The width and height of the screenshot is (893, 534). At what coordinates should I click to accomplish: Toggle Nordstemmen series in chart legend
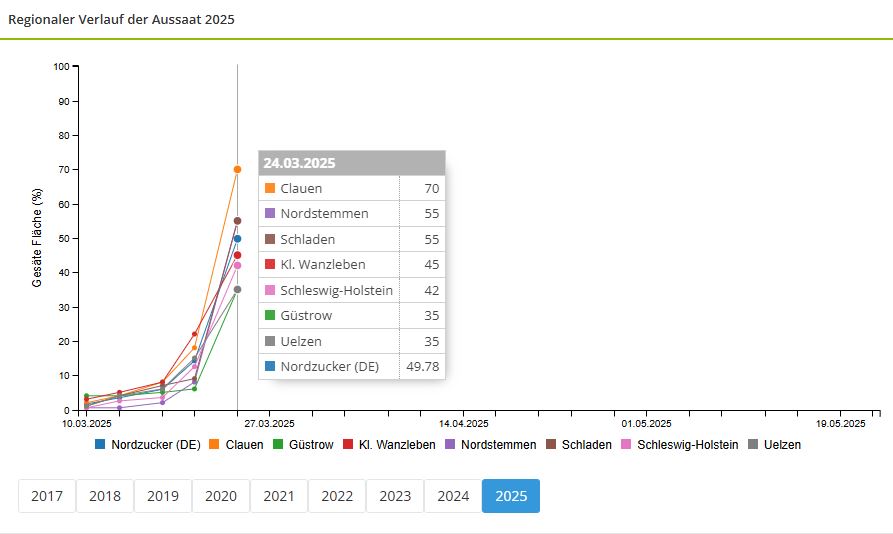tap(491, 445)
